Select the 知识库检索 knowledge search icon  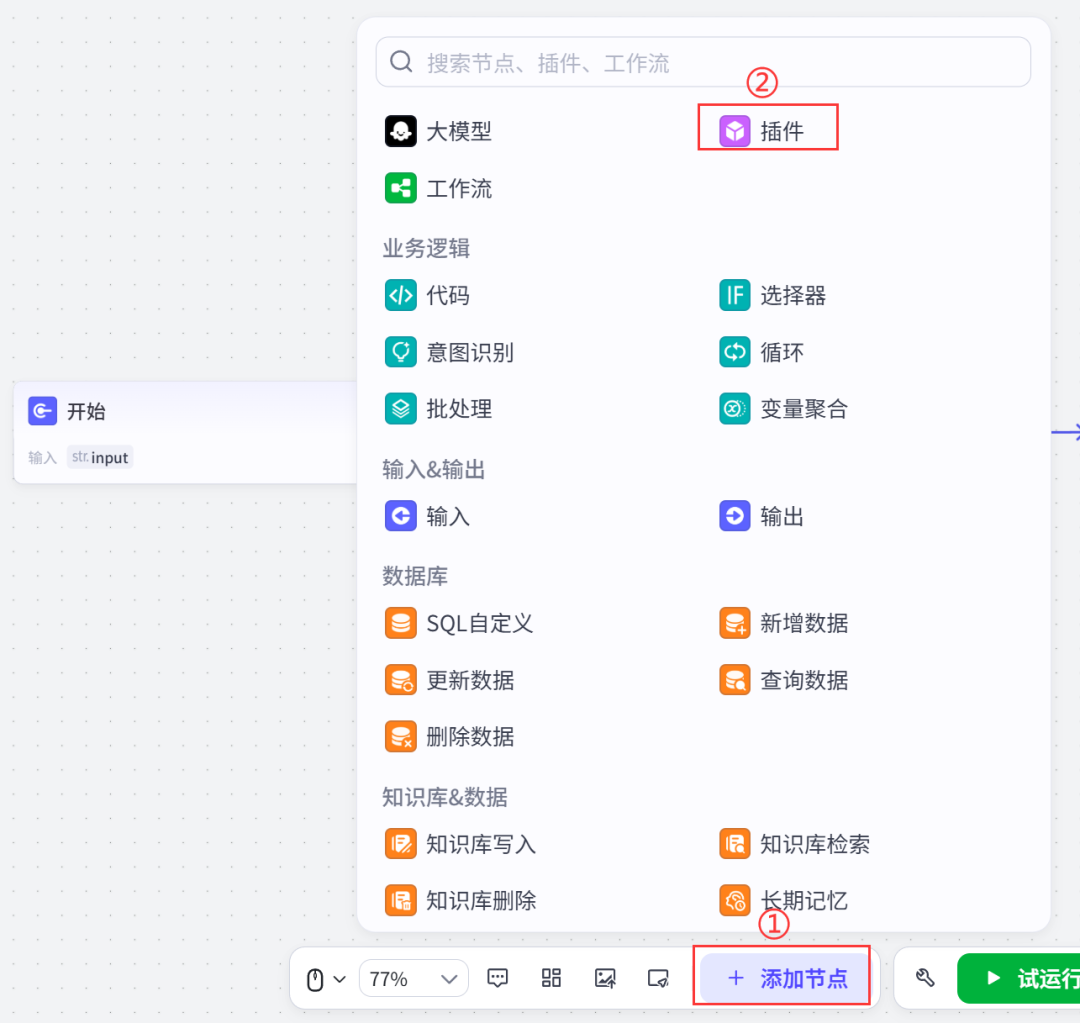[x=734, y=844]
